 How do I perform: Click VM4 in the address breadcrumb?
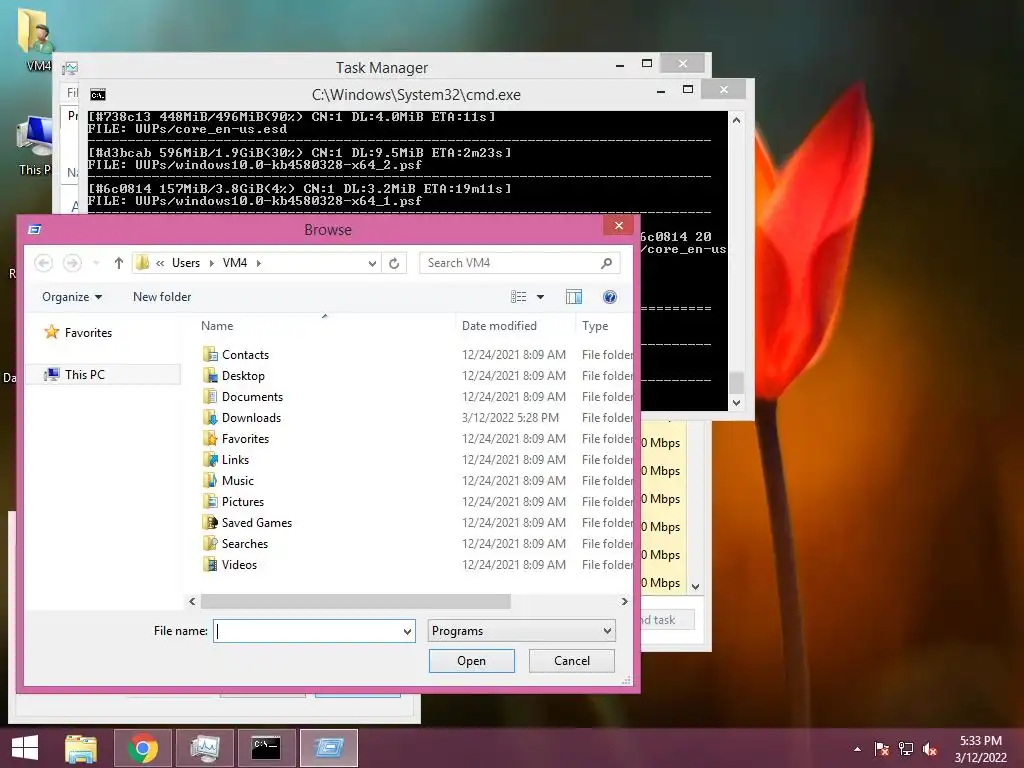(234, 263)
